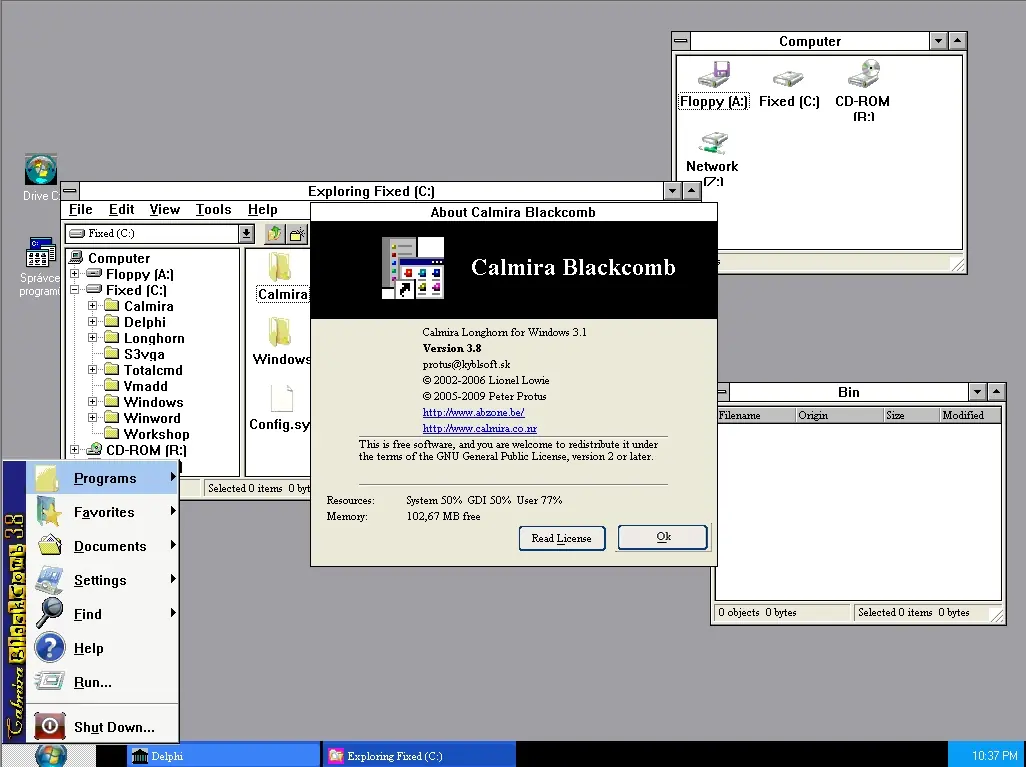This screenshot has height=767, width=1026.
Task: Click the Ok button in About dialog
Action: 663,537
